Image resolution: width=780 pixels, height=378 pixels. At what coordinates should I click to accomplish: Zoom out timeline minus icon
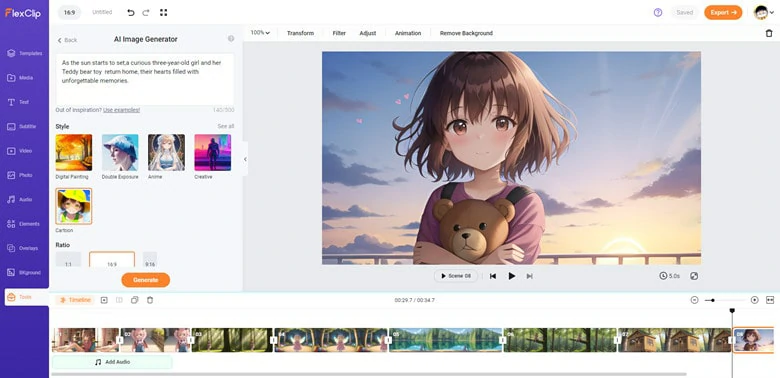coord(694,300)
